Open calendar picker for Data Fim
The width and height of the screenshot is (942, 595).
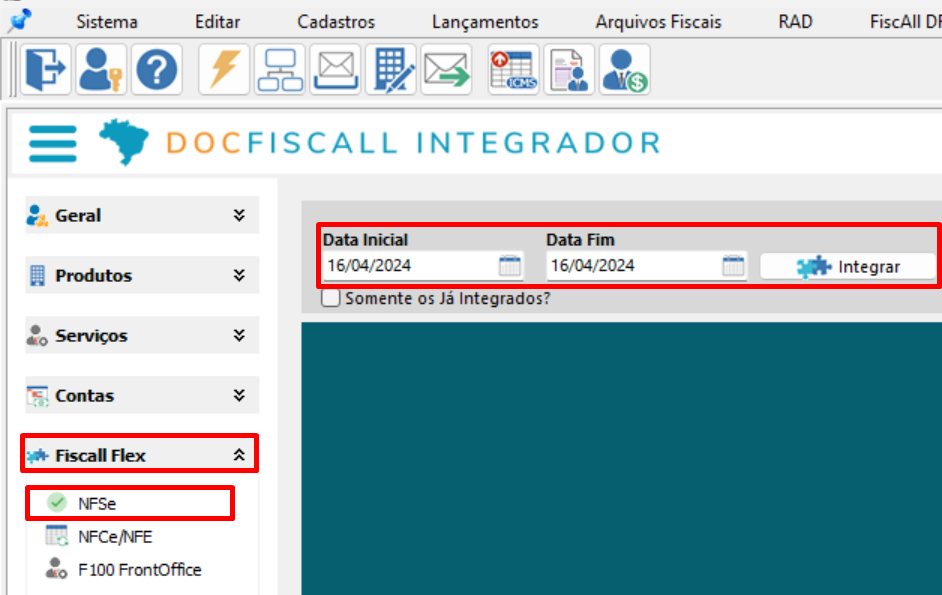point(733,265)
